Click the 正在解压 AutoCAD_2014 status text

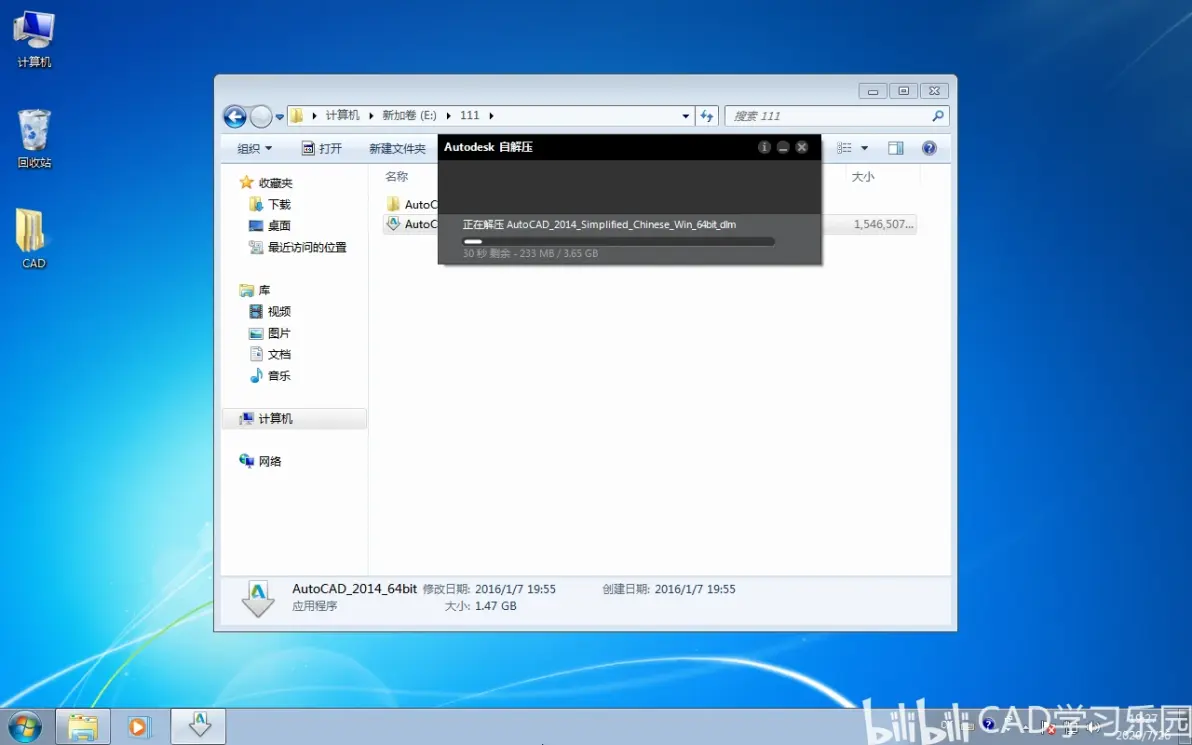599,224
